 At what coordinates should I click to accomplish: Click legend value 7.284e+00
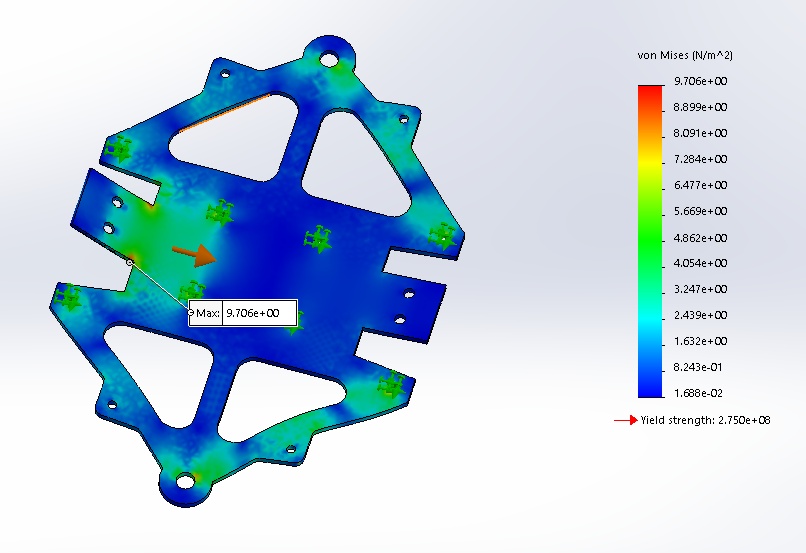(x=701, y=159)
